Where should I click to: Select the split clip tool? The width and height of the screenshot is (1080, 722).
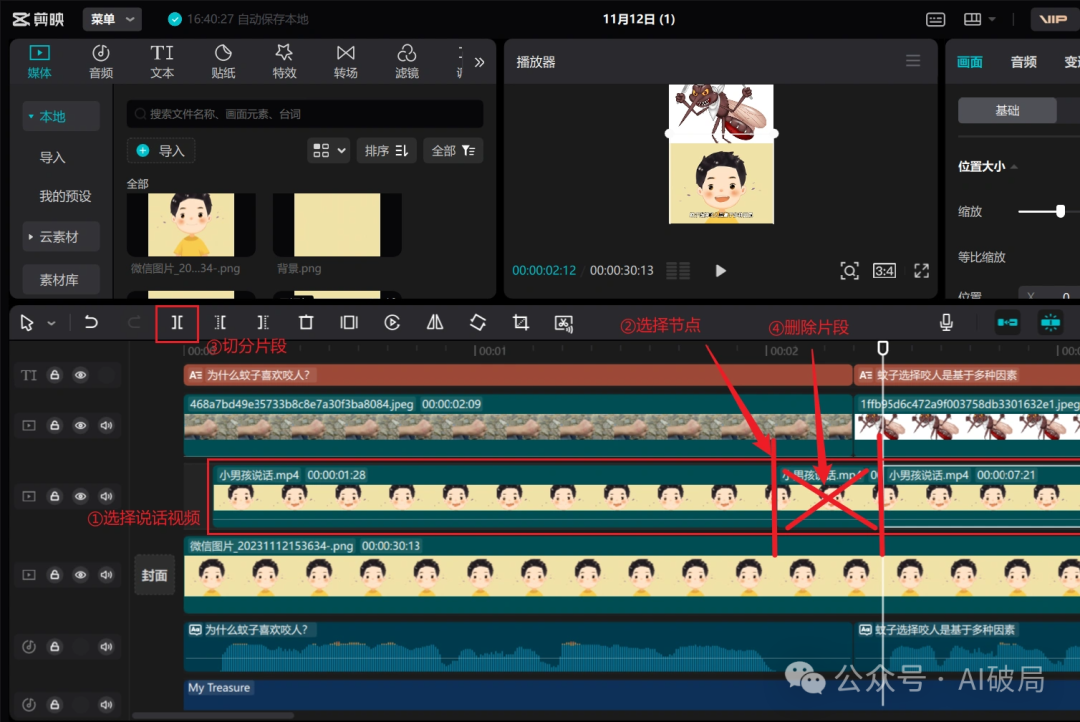[177, 322]
